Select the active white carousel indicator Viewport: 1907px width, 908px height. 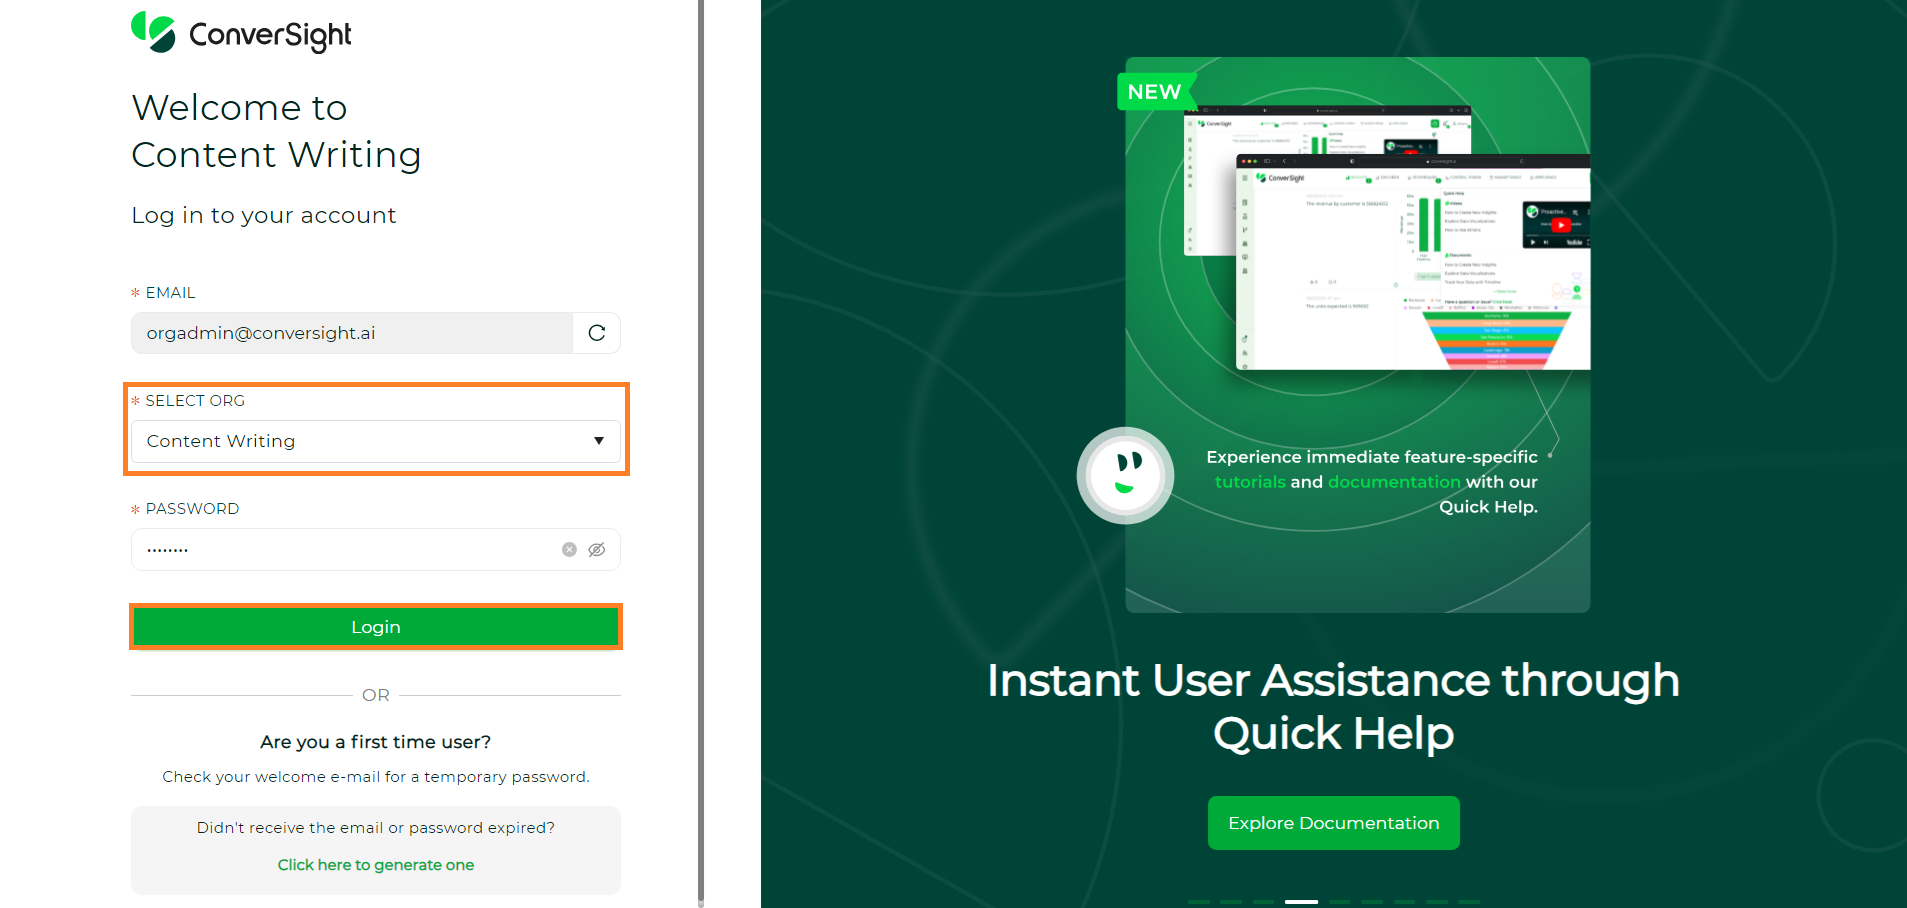coord(1301,902)
